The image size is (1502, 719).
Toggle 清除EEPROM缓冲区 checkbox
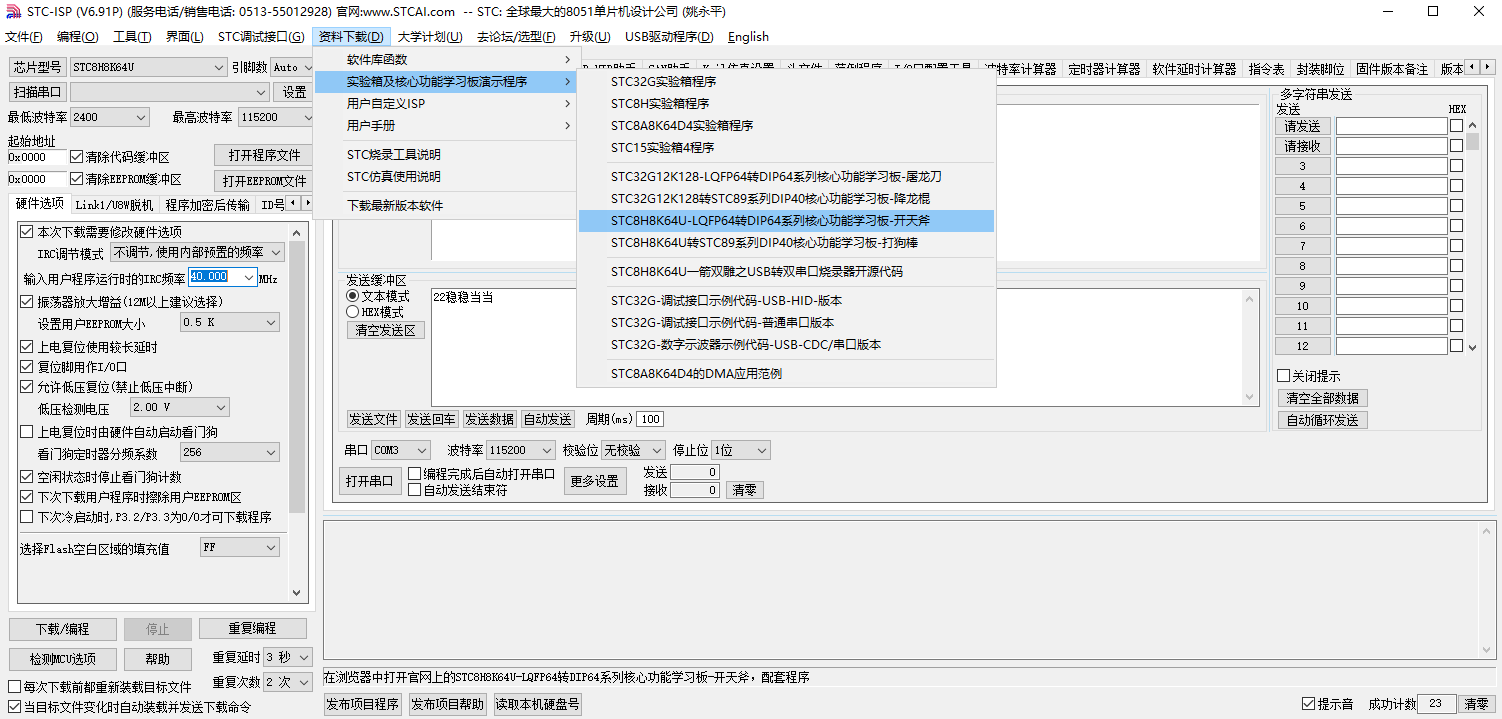tap(76, 180)
